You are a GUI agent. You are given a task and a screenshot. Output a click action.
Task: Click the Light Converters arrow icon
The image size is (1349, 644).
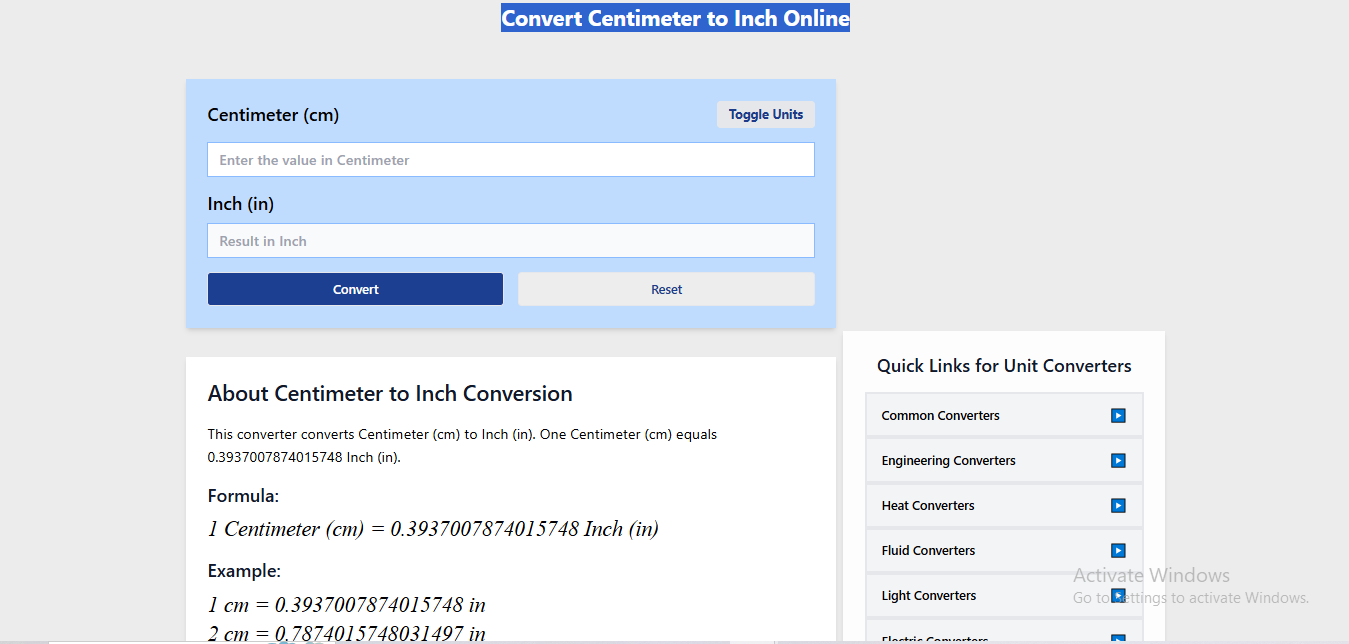tap(1117, 595)
